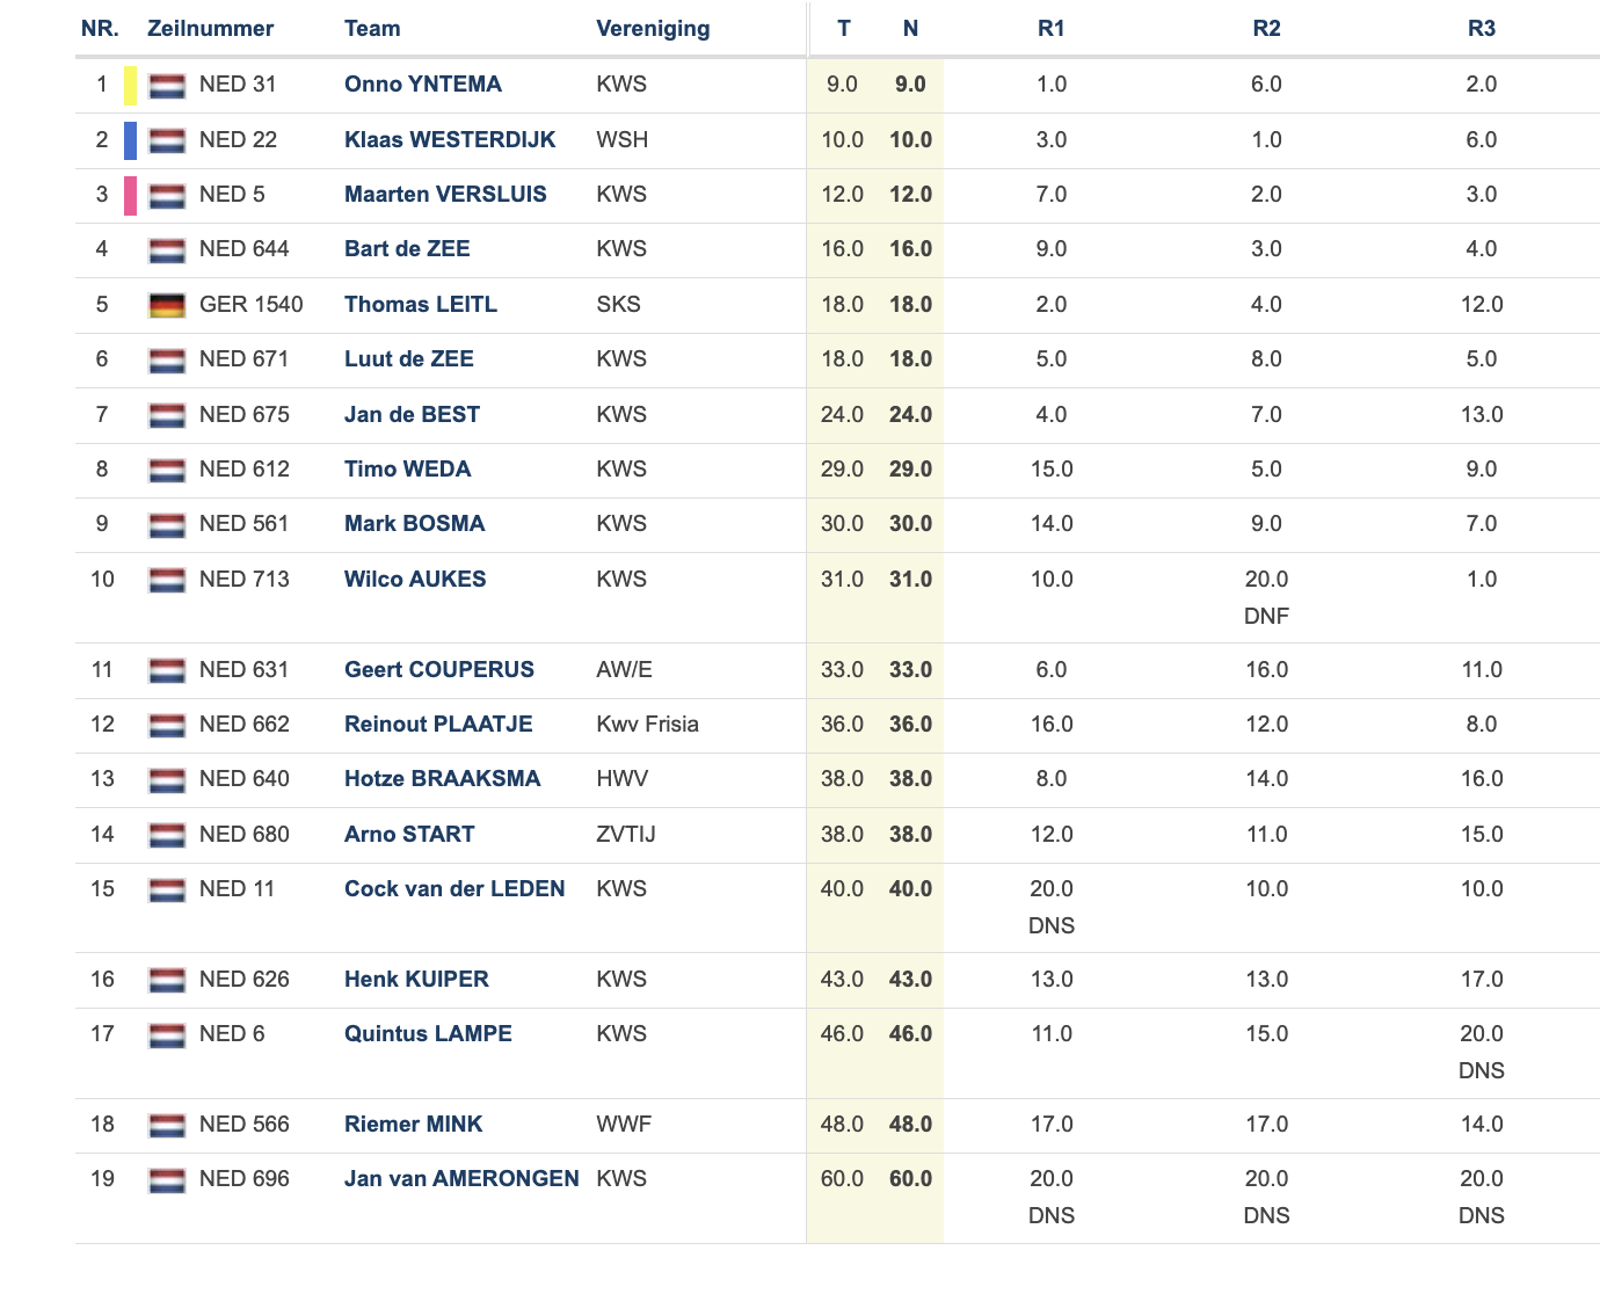Click the R3 column header

(1481, 28)
